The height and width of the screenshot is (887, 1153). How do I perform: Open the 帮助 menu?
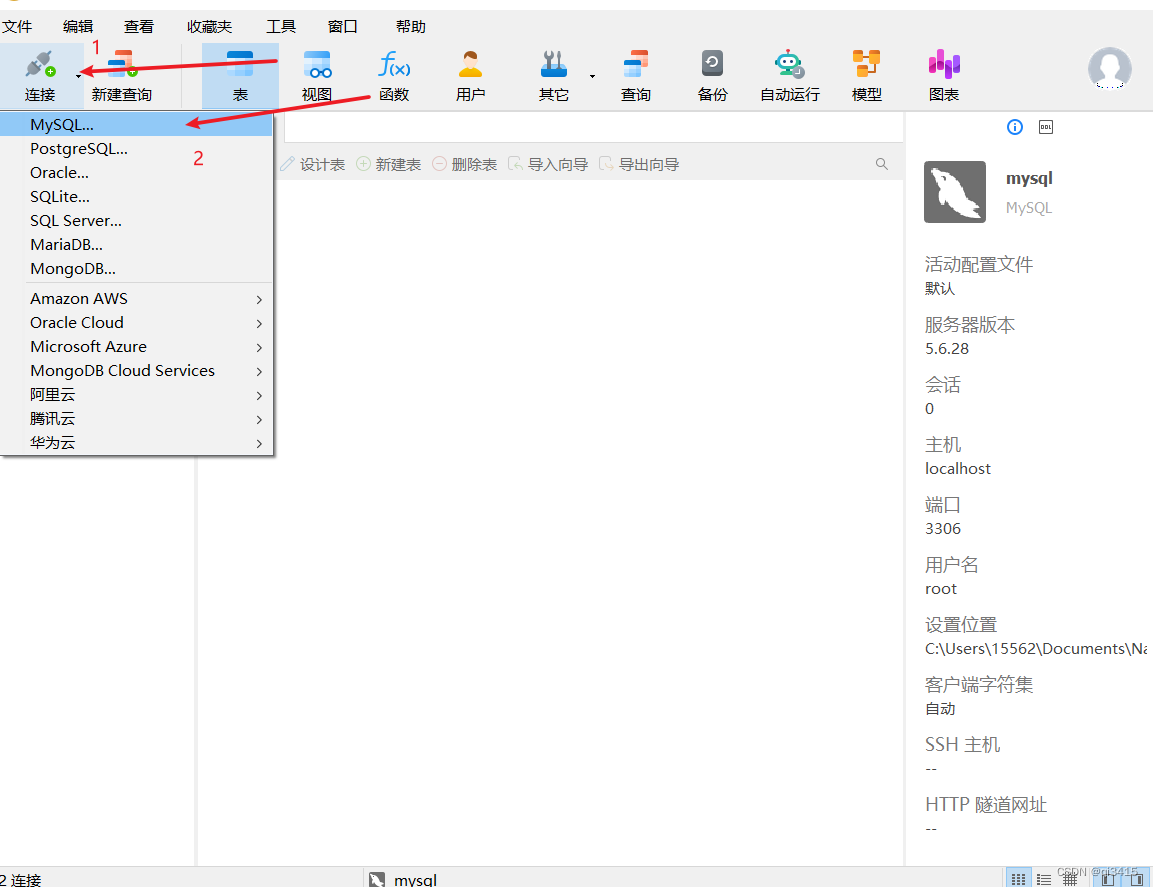pyautogui.click(x=411, y=27)
